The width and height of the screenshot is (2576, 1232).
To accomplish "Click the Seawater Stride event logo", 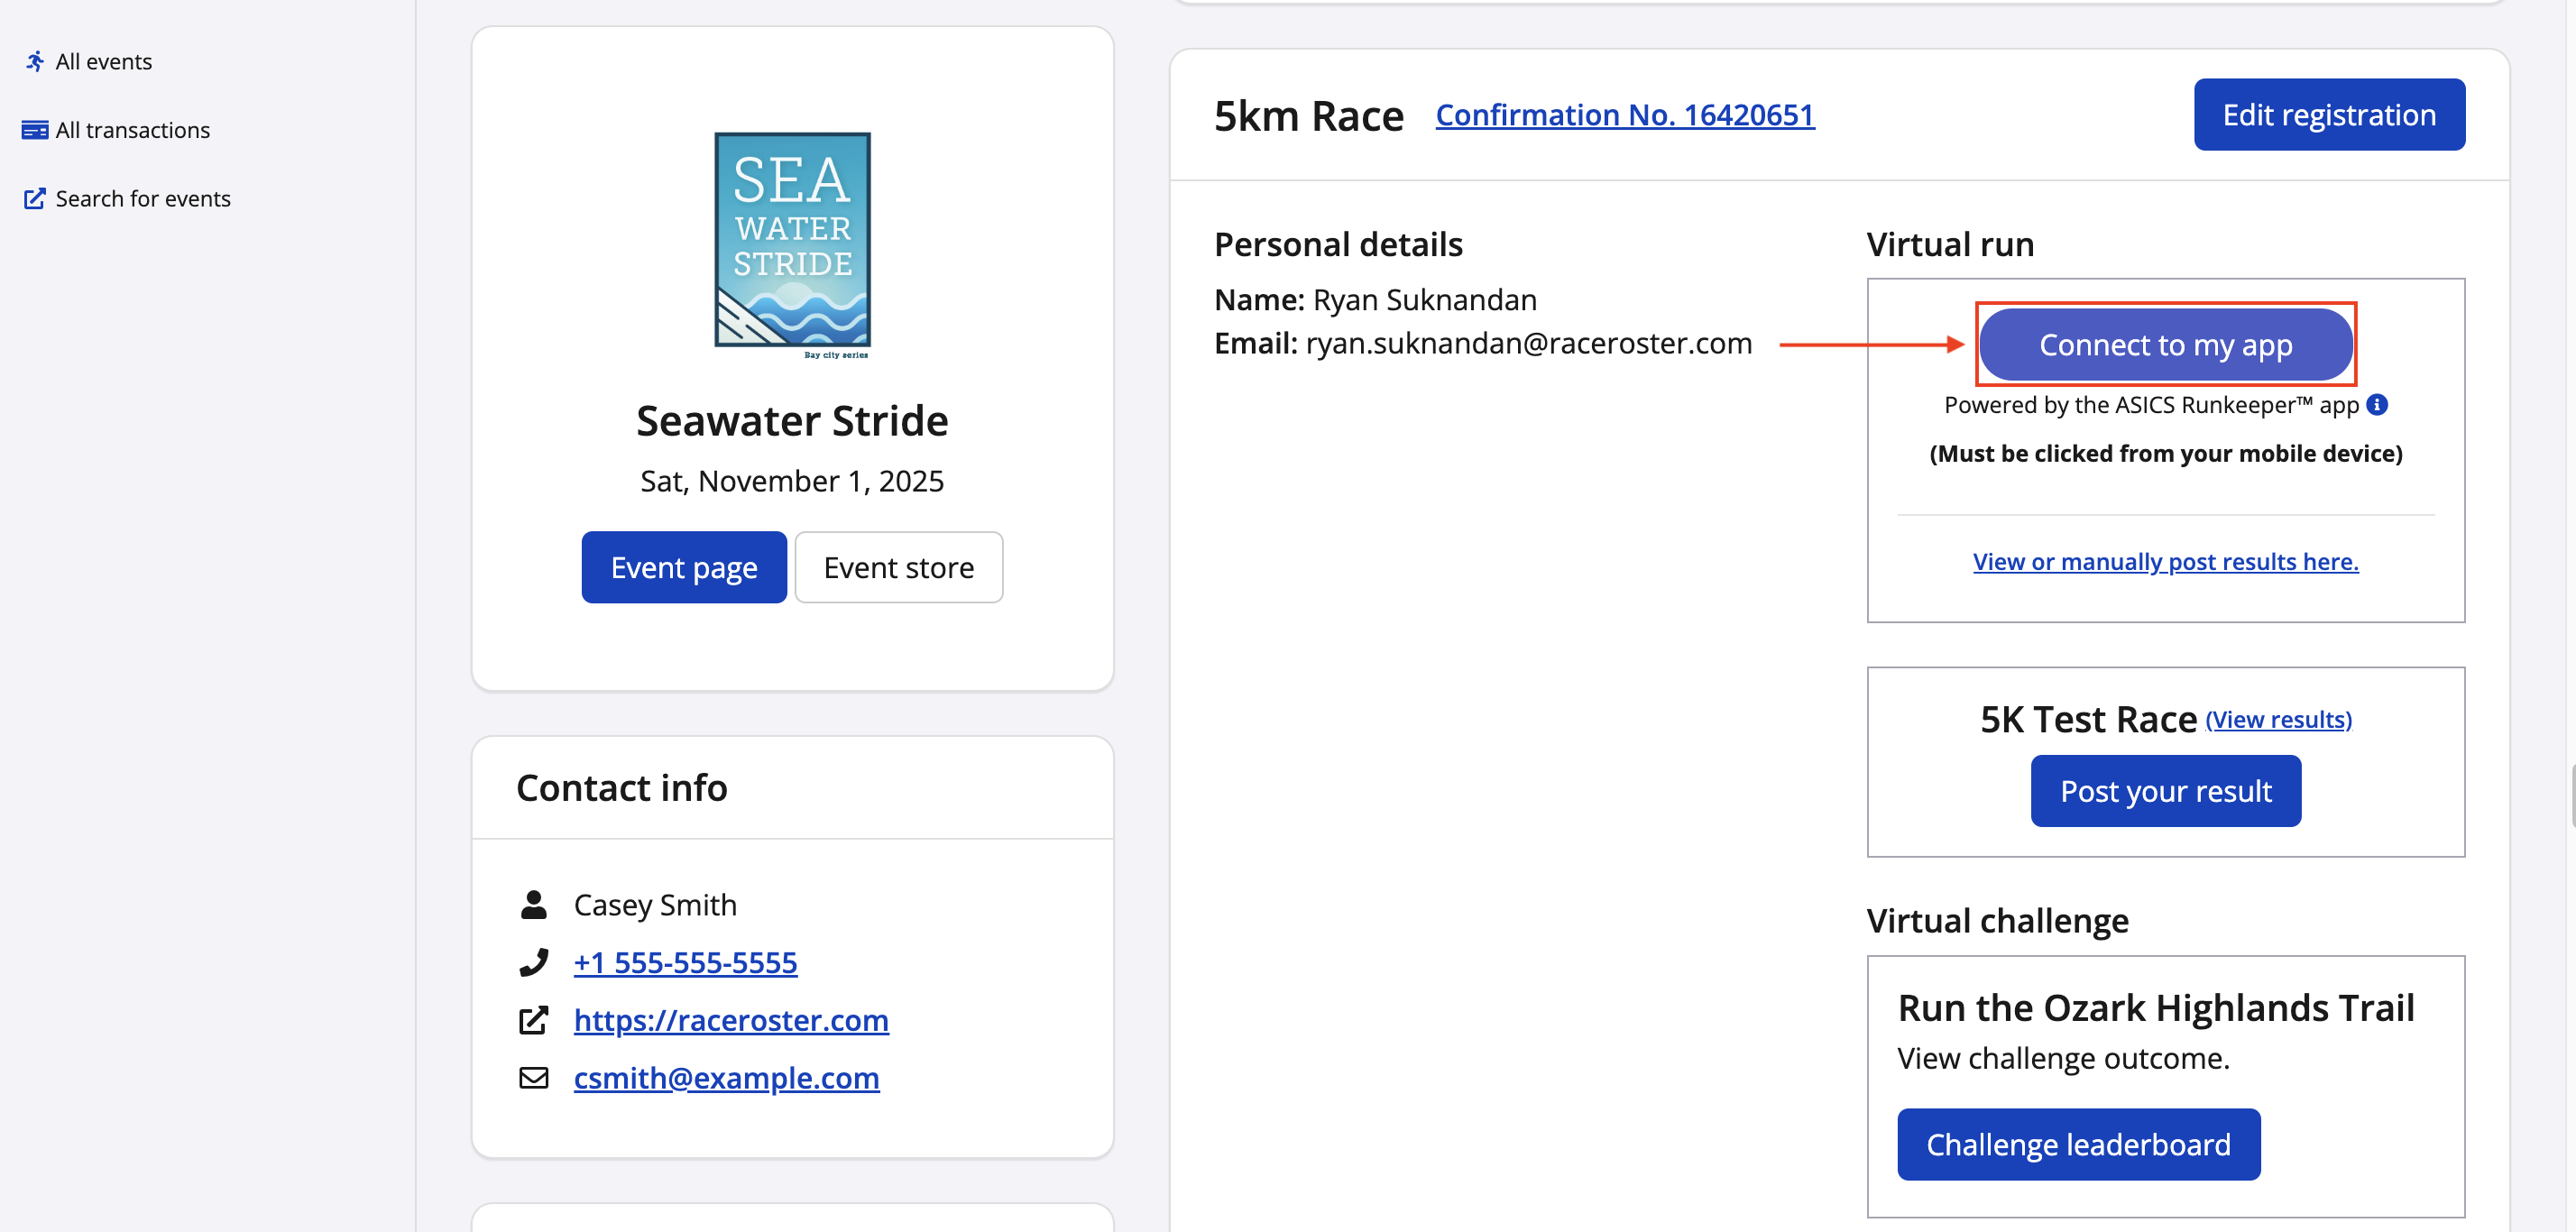I will (x=792, y=241).
